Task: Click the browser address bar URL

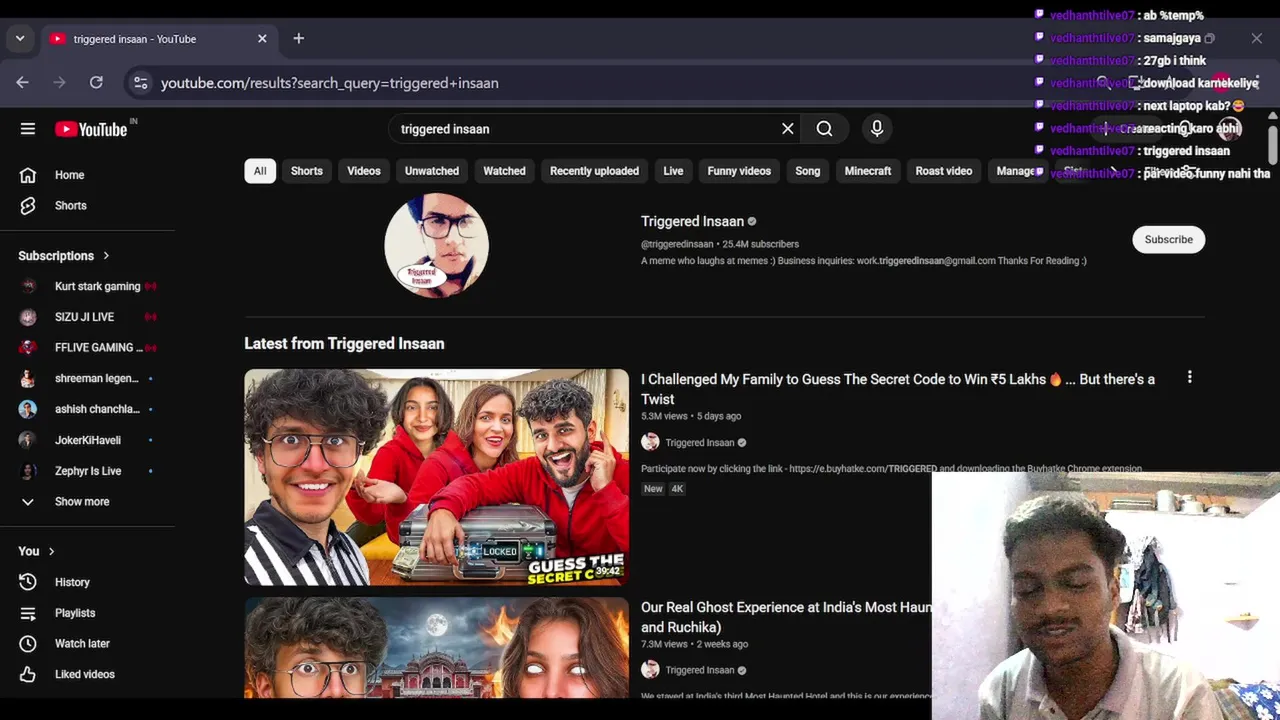Action: point(330,83)
